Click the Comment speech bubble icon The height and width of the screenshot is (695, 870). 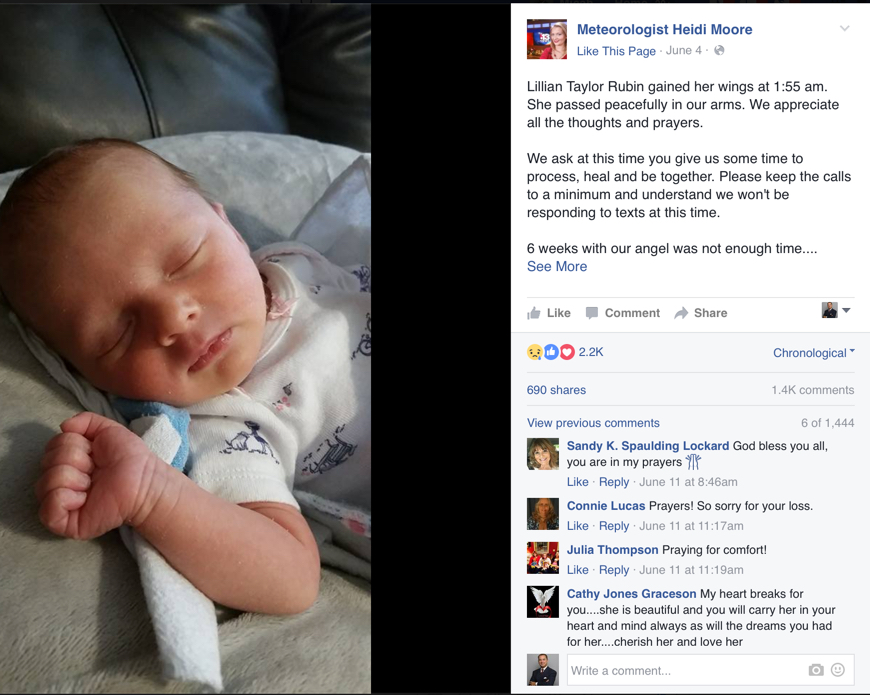[x=592, y=313]
